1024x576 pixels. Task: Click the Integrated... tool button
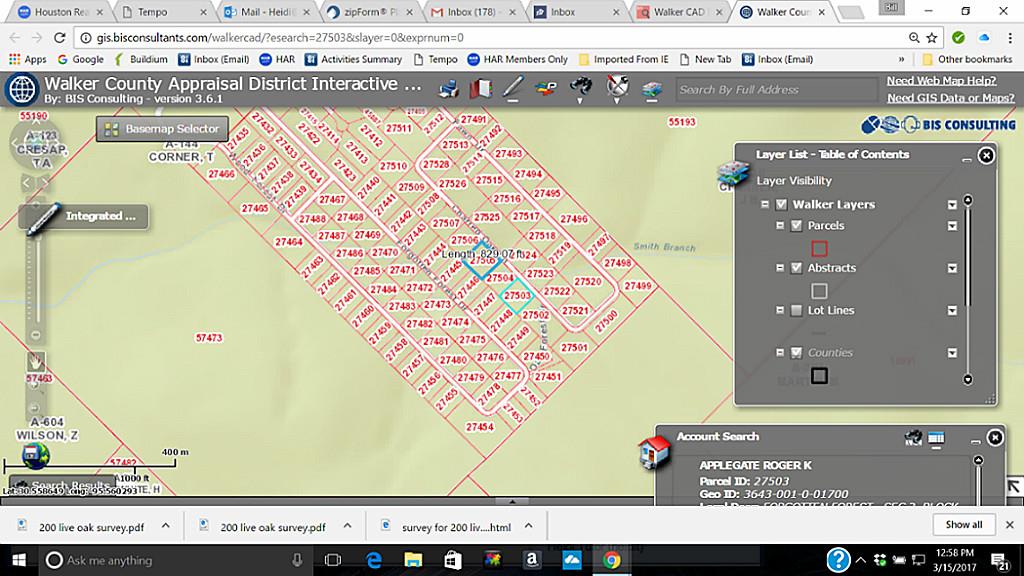[86, 216]
